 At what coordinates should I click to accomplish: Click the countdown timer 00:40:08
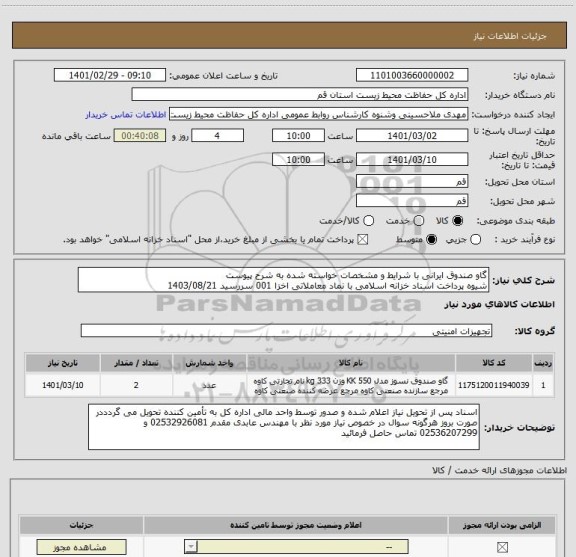(x=140, y=136)
